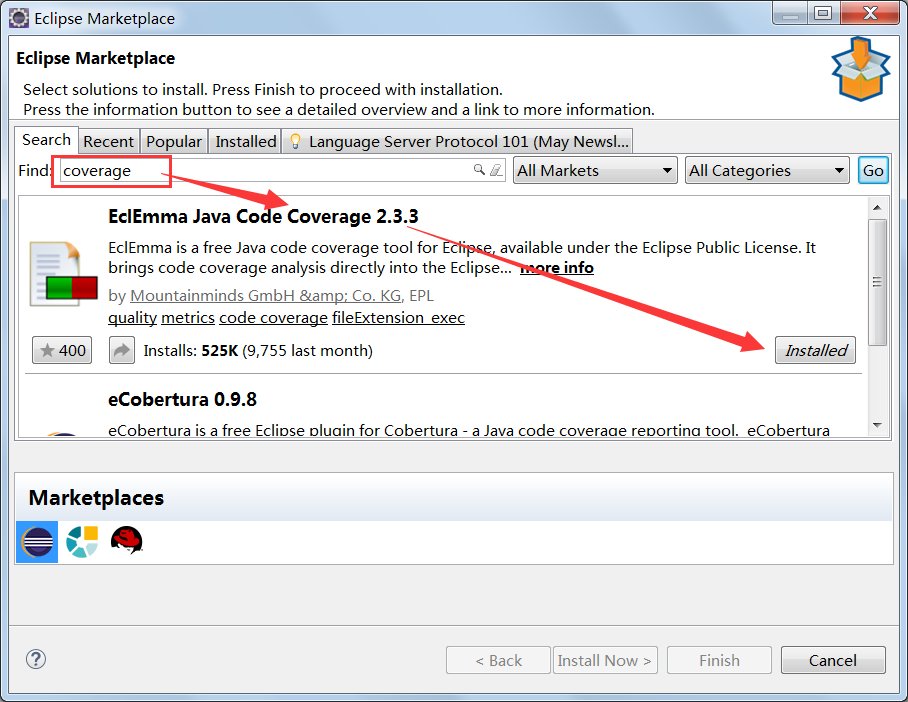Click the results list scrollbar thumb
This screenshot has width=908, height=702.
877,282
